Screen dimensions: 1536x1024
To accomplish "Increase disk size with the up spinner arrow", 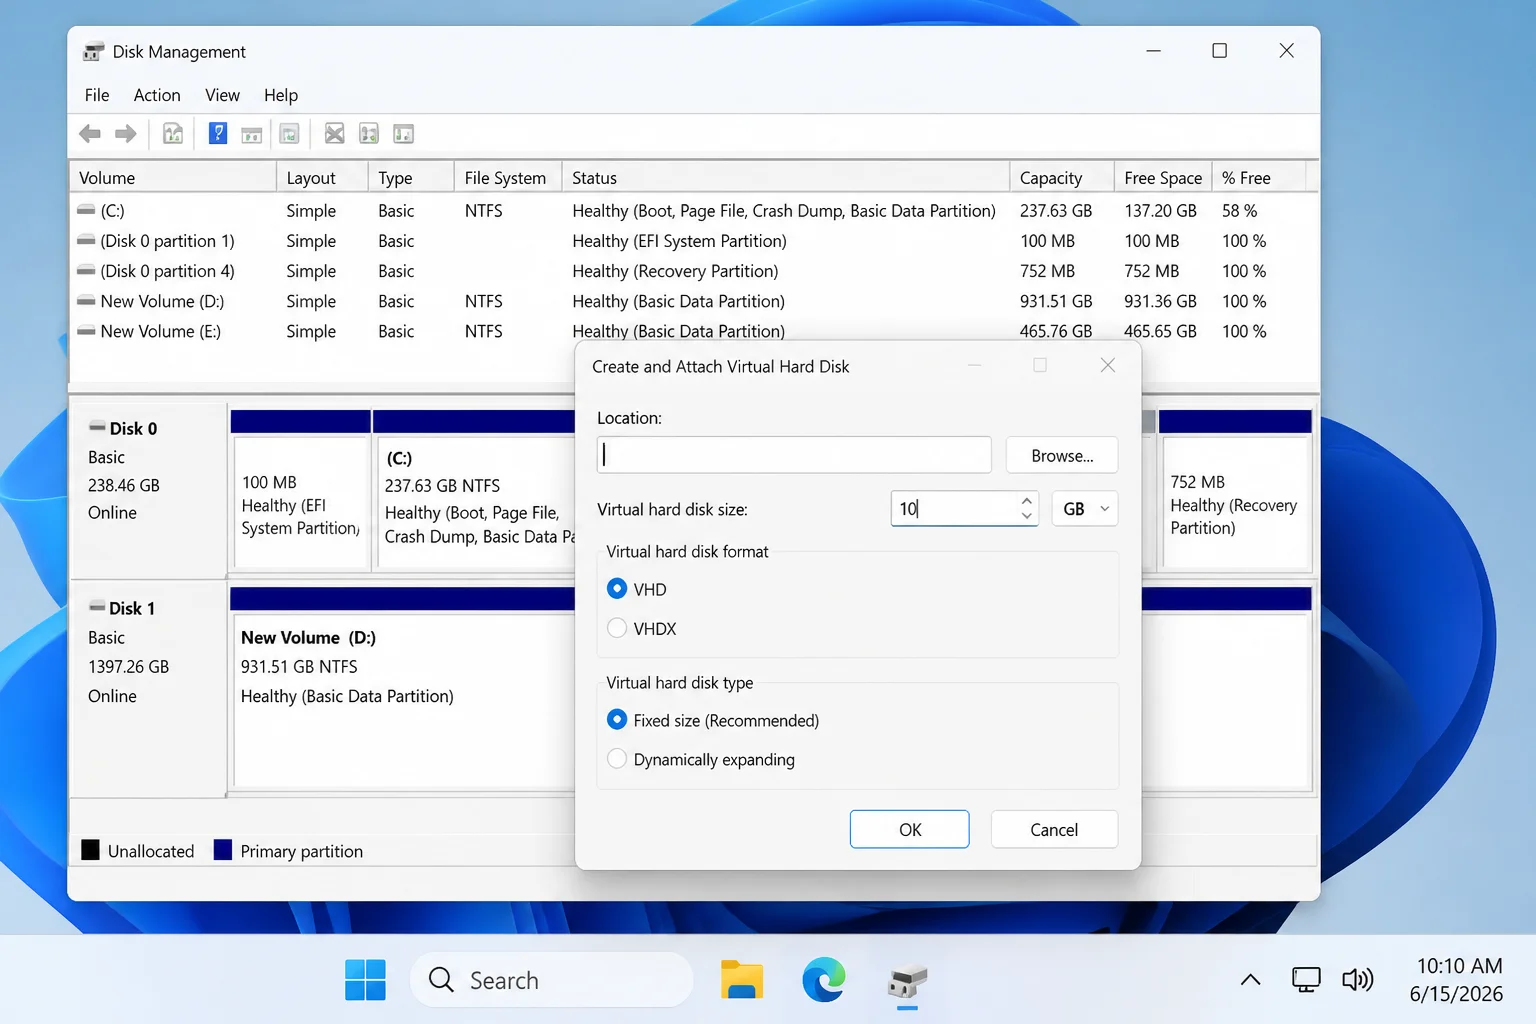I will [x=1027, y=500].
